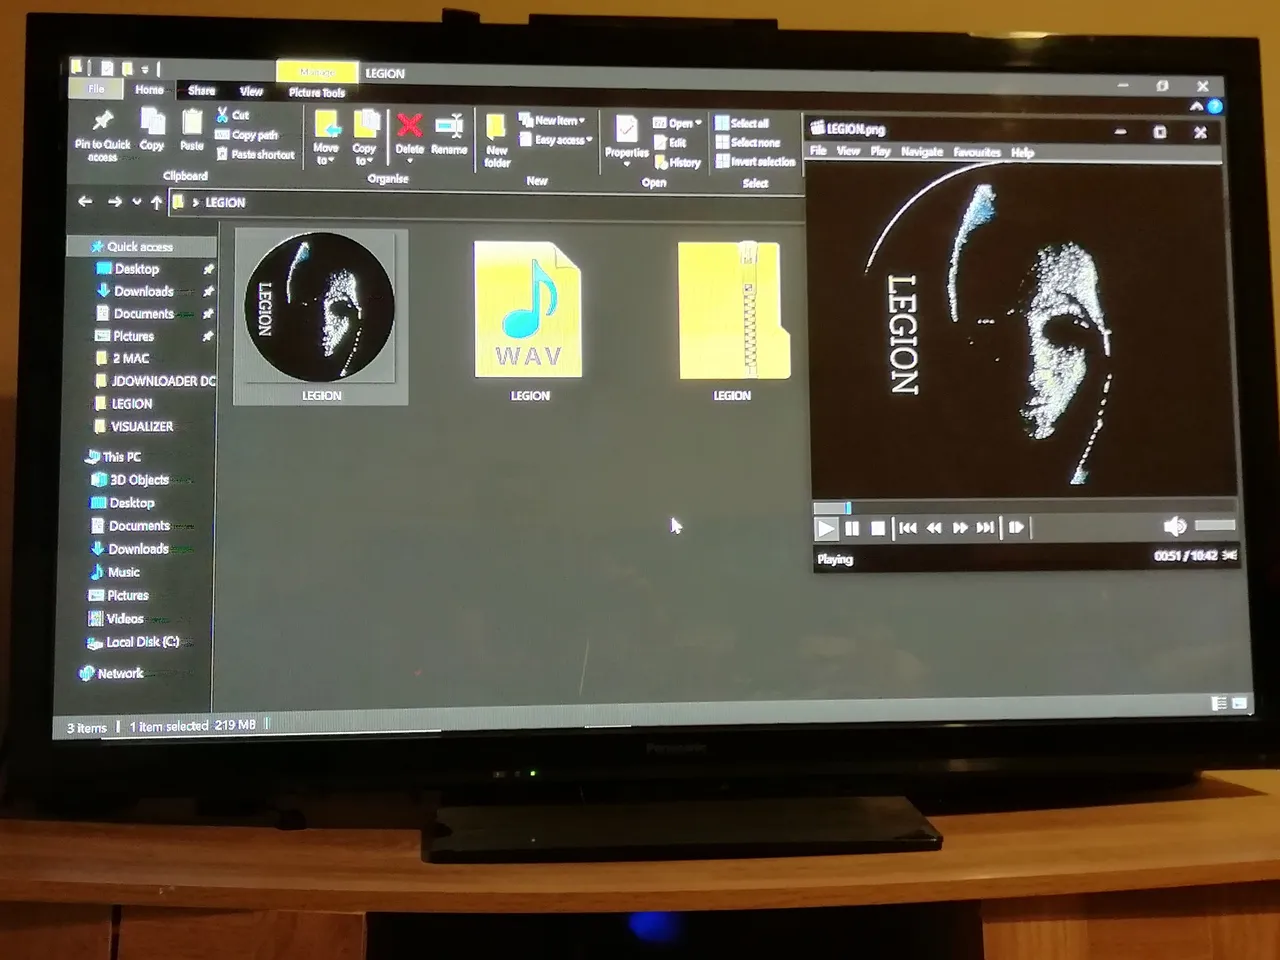Open JDOWNLOADER folder in sidebar

163,381
